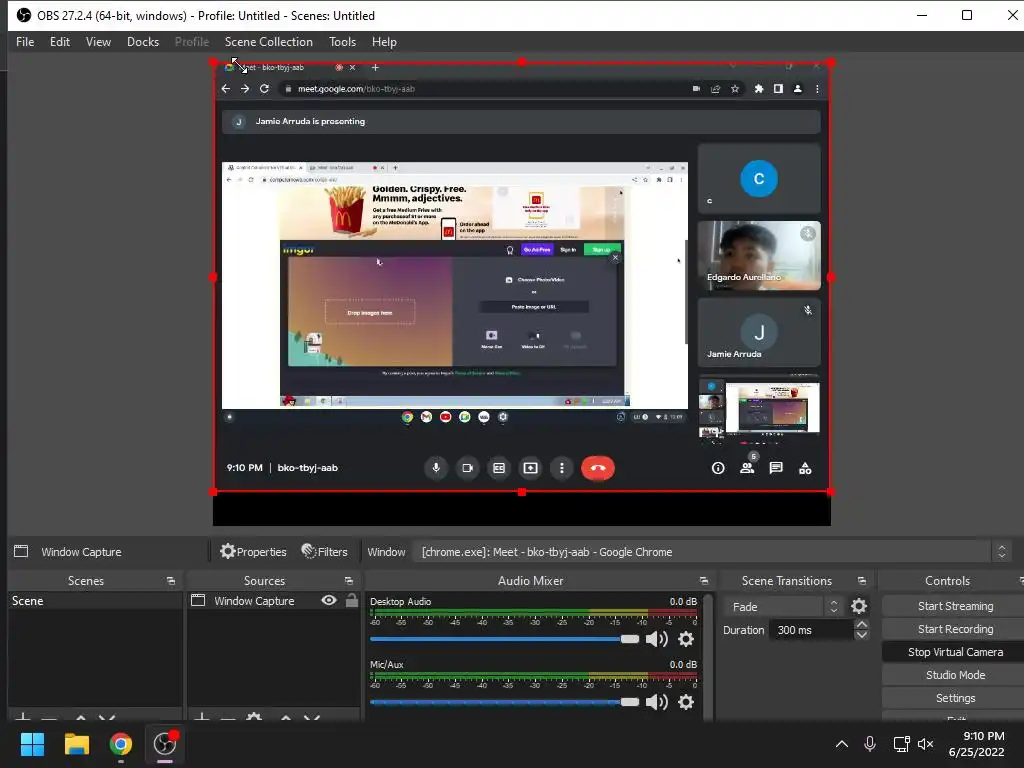Open the Properties gear for Window Capture
This screenshot has width=1024, height=768.
click(253, 552)
